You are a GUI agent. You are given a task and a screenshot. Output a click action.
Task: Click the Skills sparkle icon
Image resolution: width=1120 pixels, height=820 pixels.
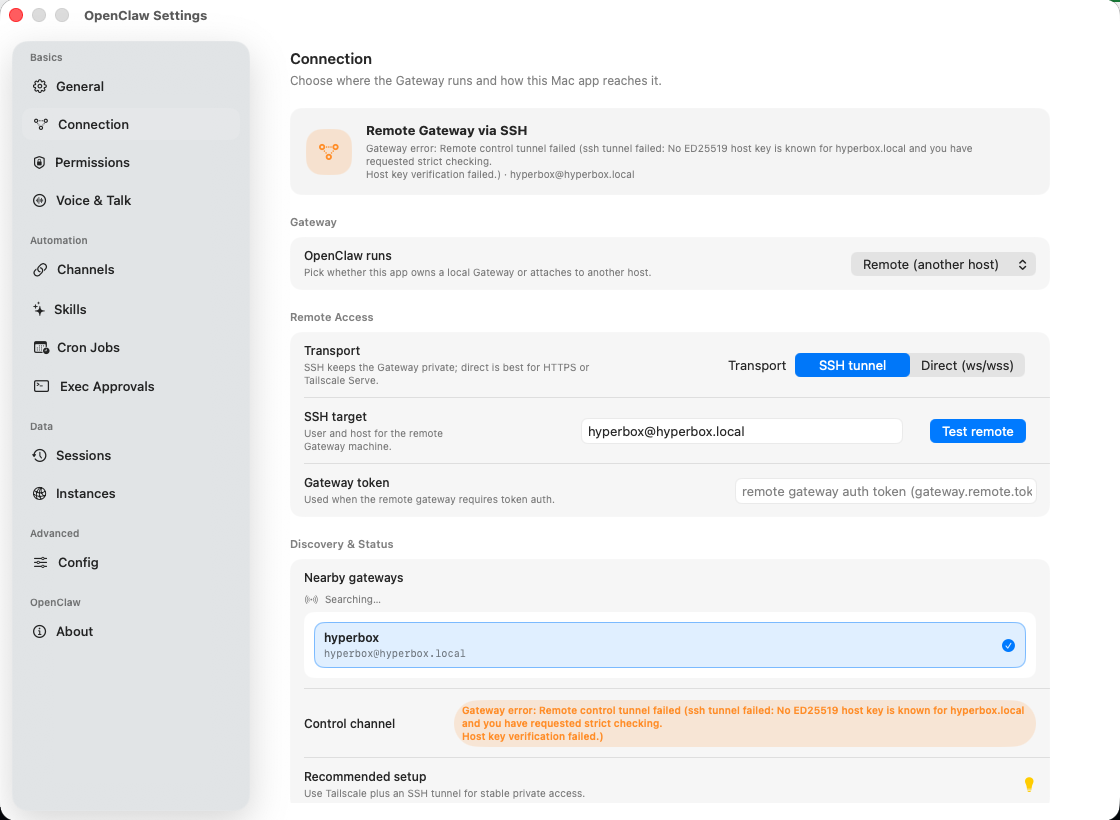pyautogui.click(x=39, y=309)
